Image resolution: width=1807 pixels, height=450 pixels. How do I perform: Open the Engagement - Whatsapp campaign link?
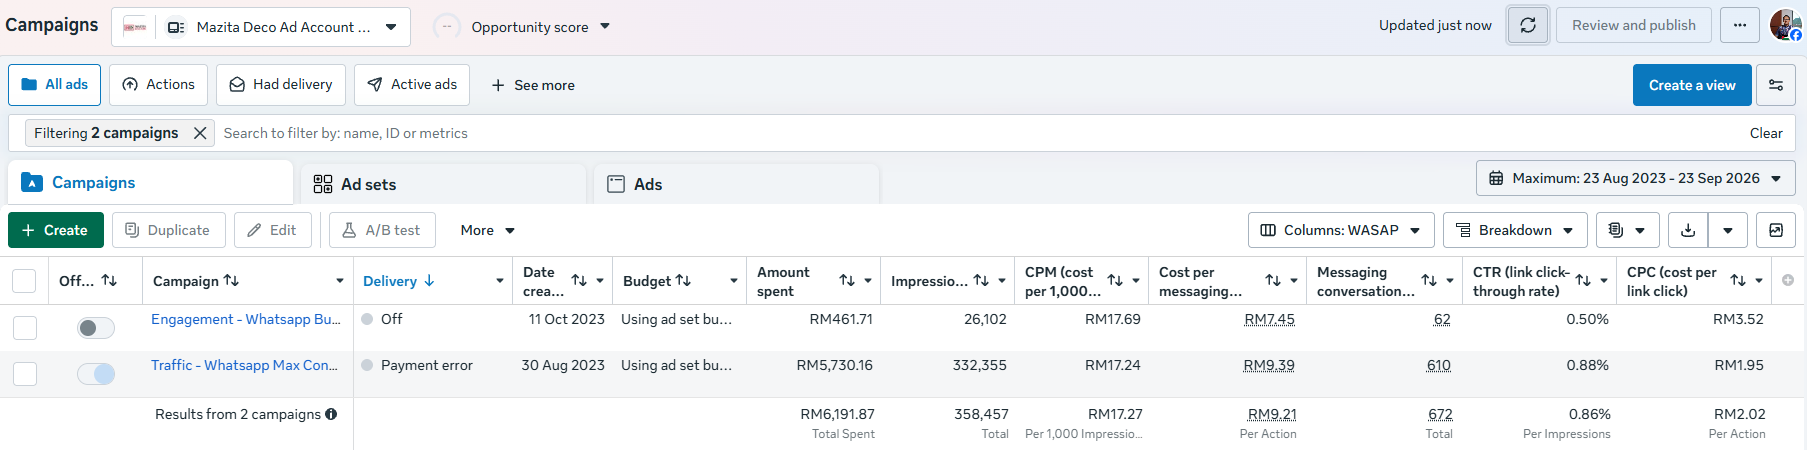(x=246, y=319)
